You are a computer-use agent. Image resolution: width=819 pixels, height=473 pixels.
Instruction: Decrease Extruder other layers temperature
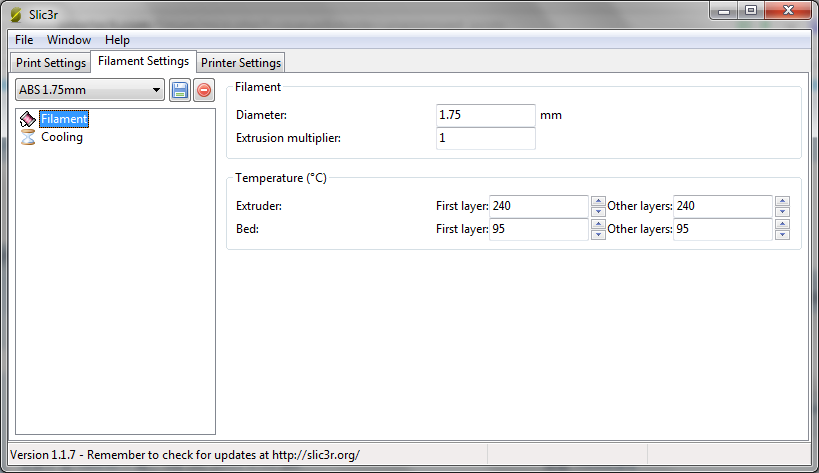click(x=782, y=211)
